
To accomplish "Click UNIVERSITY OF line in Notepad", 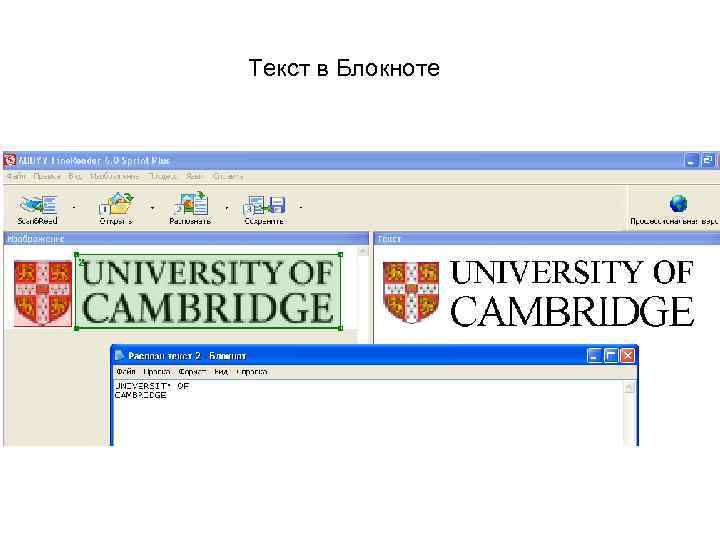I will (152, 386).
